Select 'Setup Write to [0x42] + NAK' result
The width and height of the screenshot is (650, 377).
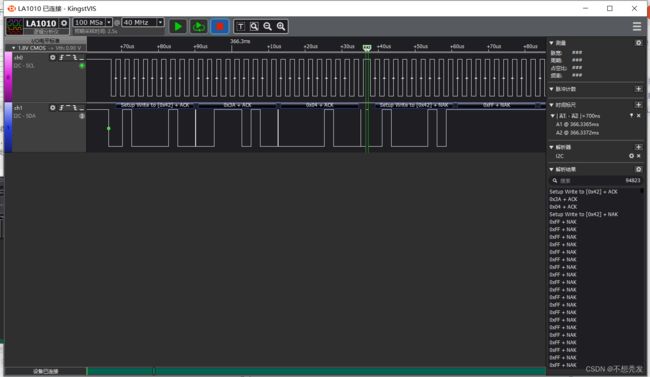[584, 214]
